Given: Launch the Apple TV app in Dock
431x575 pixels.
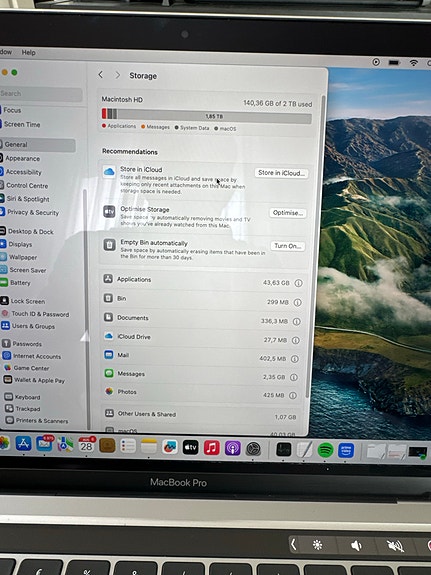Looking at the screenshot, I should (x=190, y=447).
